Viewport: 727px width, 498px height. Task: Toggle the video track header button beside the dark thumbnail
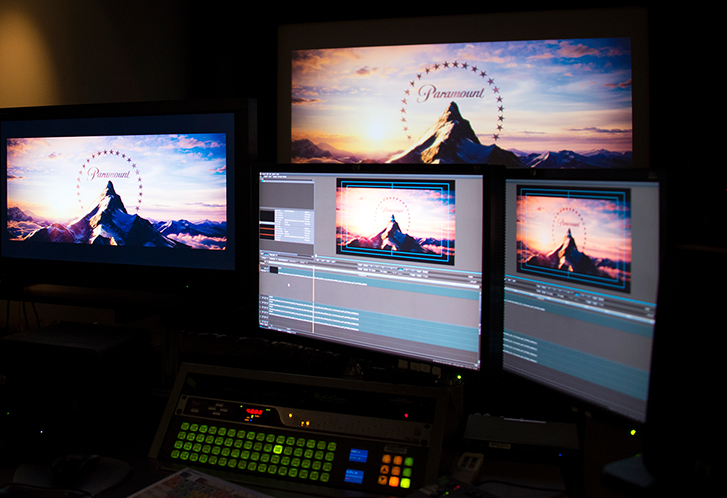coord(264,269)
